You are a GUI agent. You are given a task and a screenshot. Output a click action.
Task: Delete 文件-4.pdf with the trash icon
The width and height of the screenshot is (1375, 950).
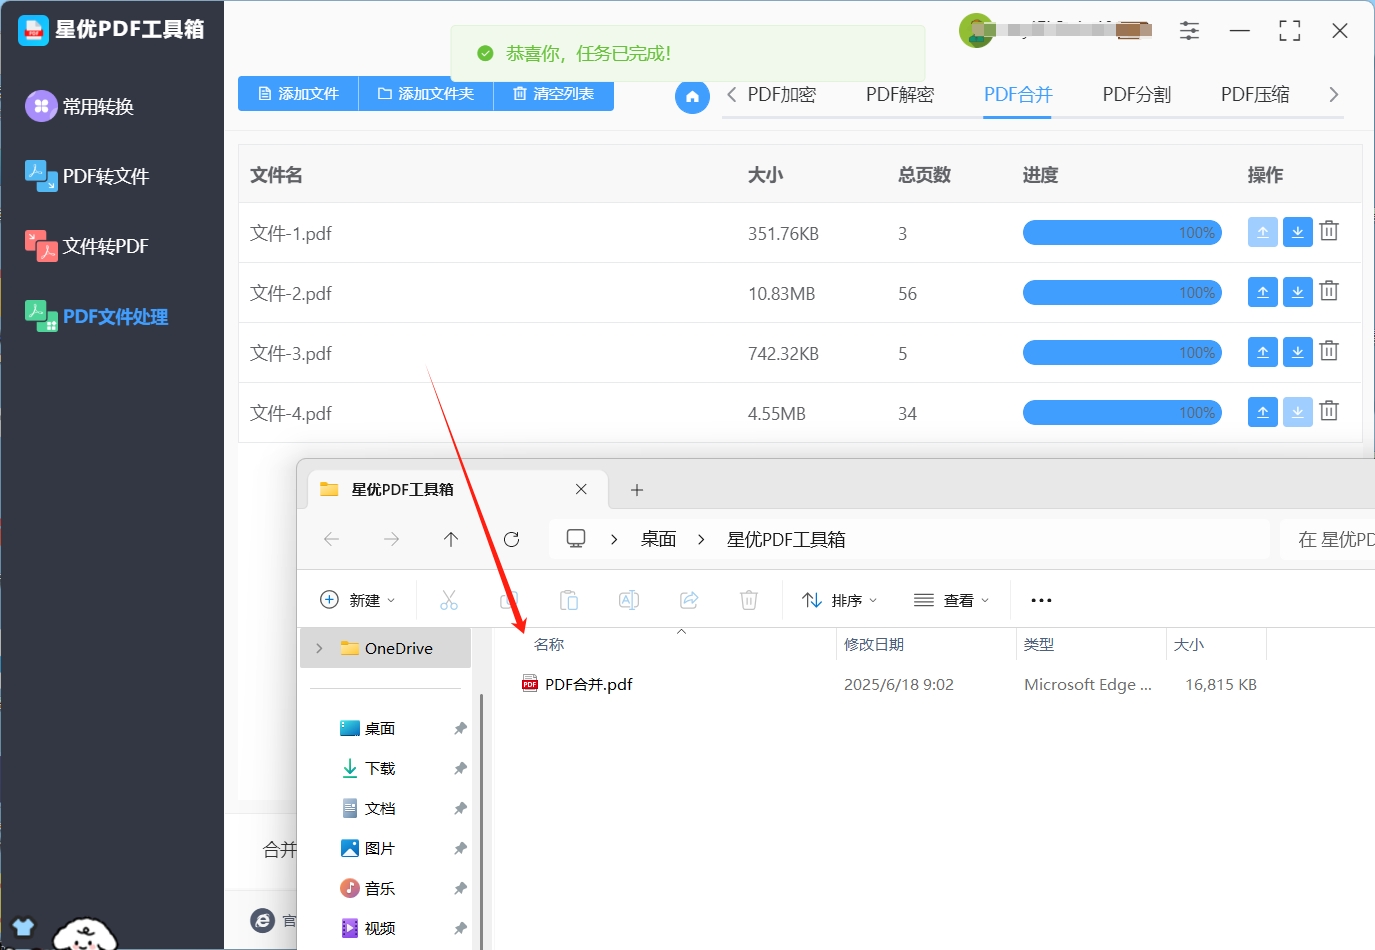pos(1329,411)
